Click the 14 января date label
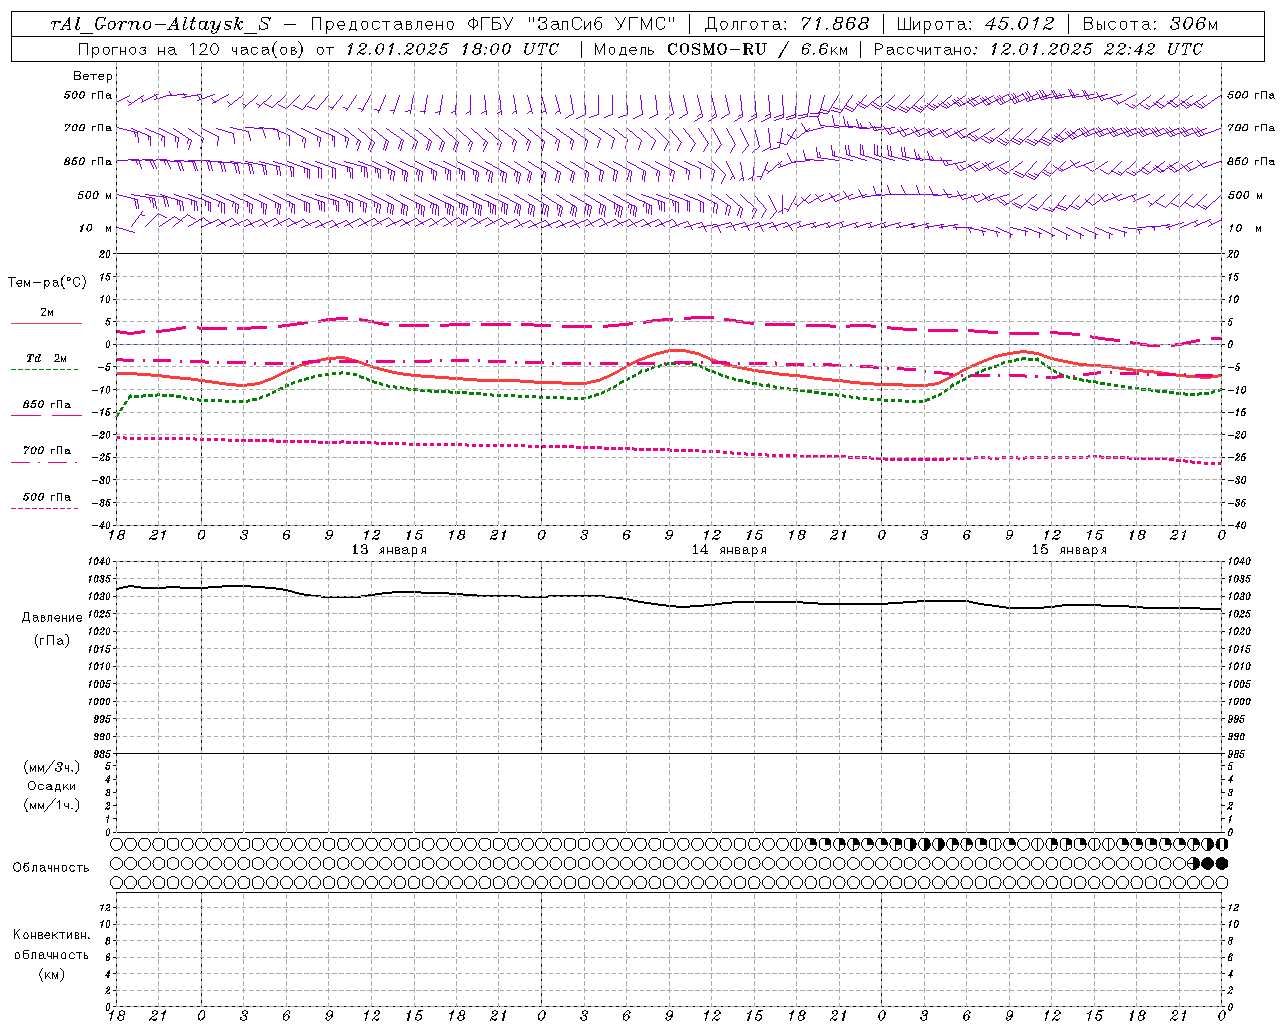 point(729,550)
